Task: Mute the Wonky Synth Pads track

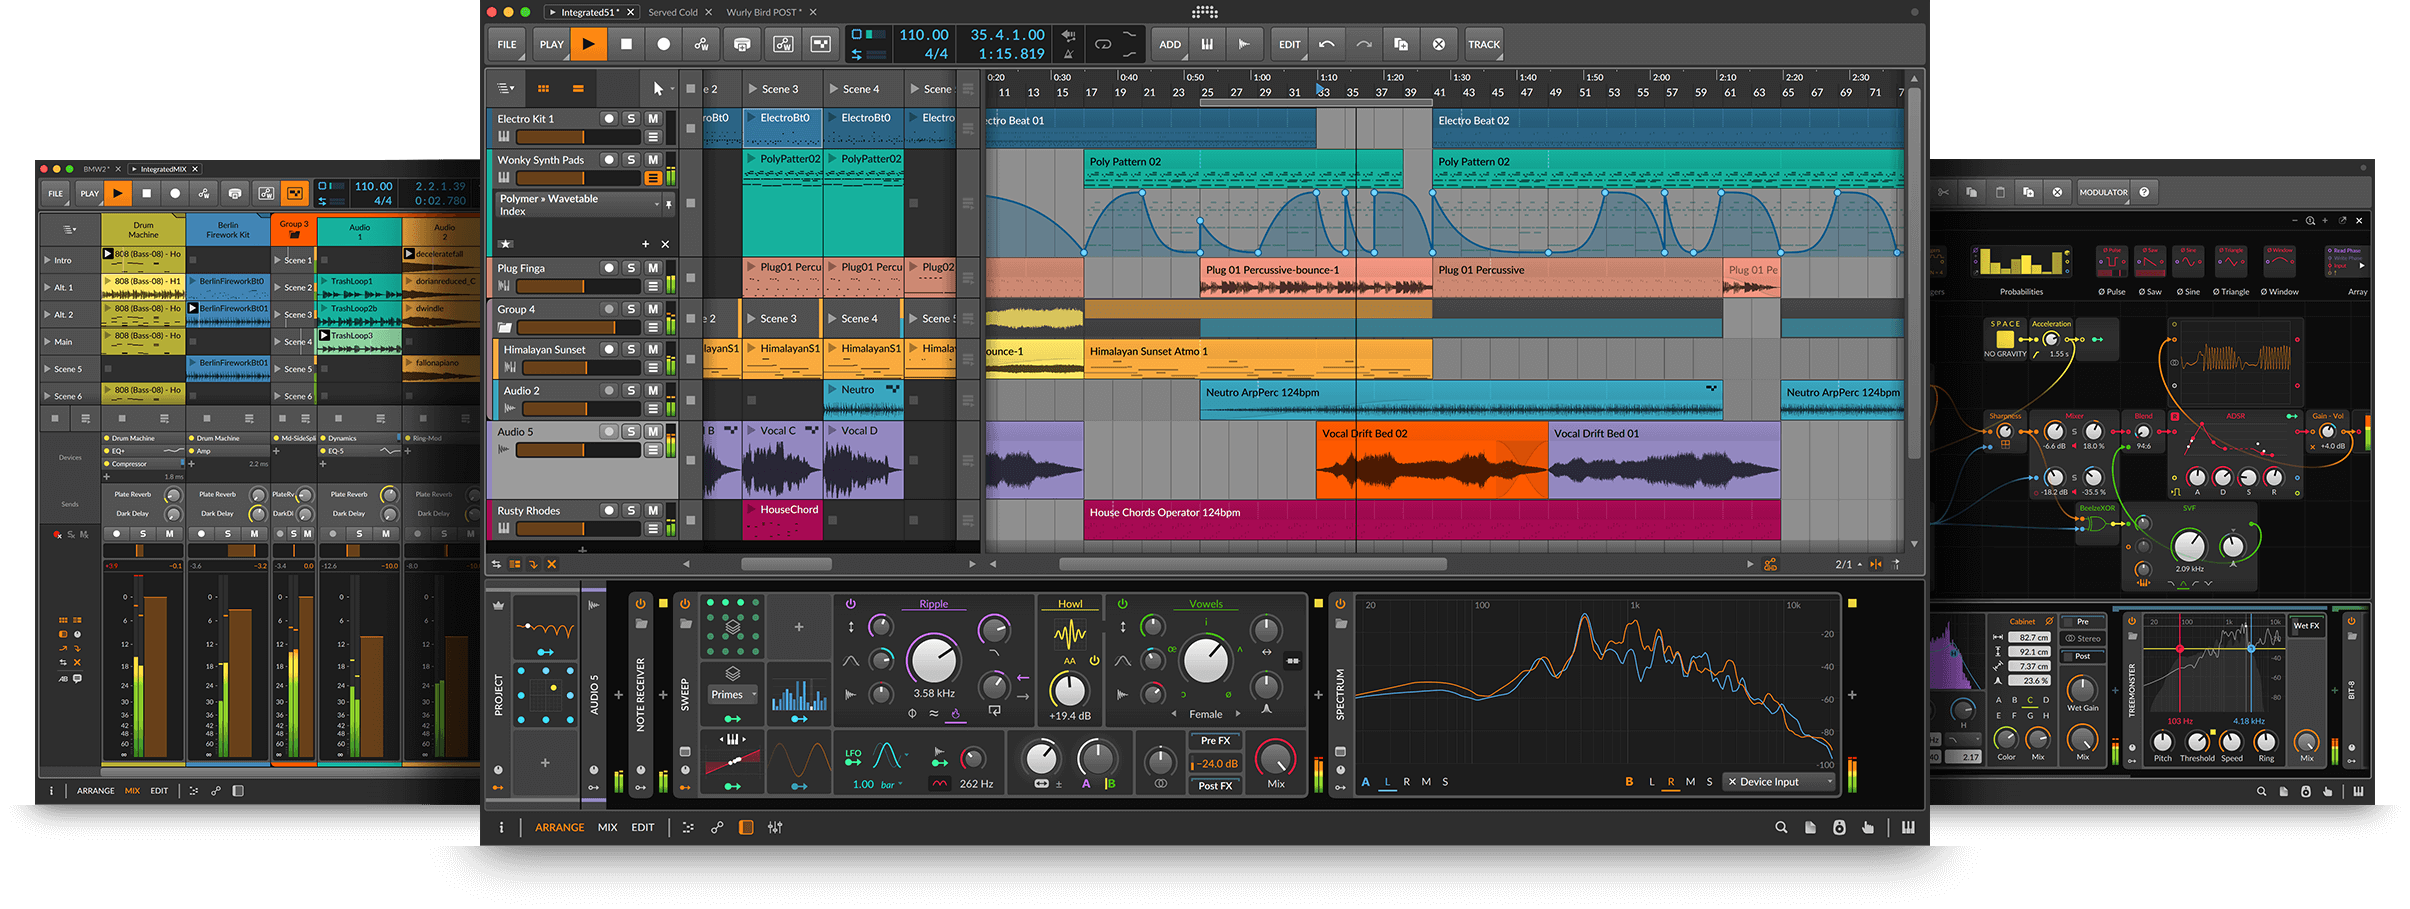Action: point(653,159)
